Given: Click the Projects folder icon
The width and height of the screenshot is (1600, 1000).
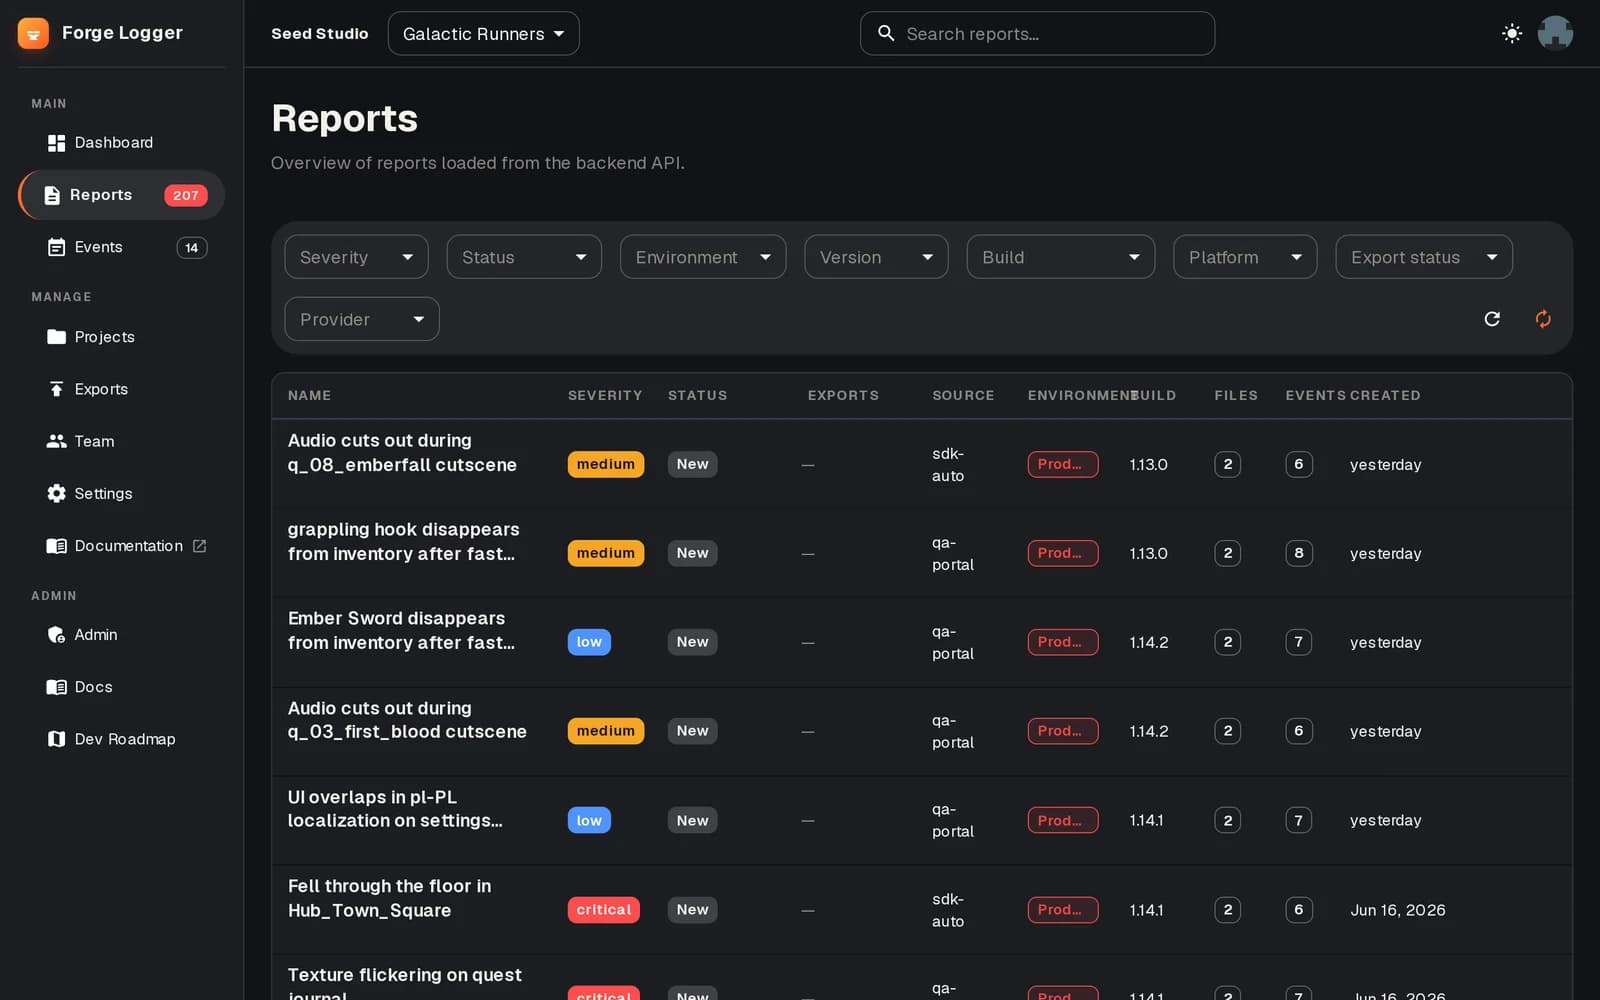Looking at the screenshot, I should [x=56, y=337].
